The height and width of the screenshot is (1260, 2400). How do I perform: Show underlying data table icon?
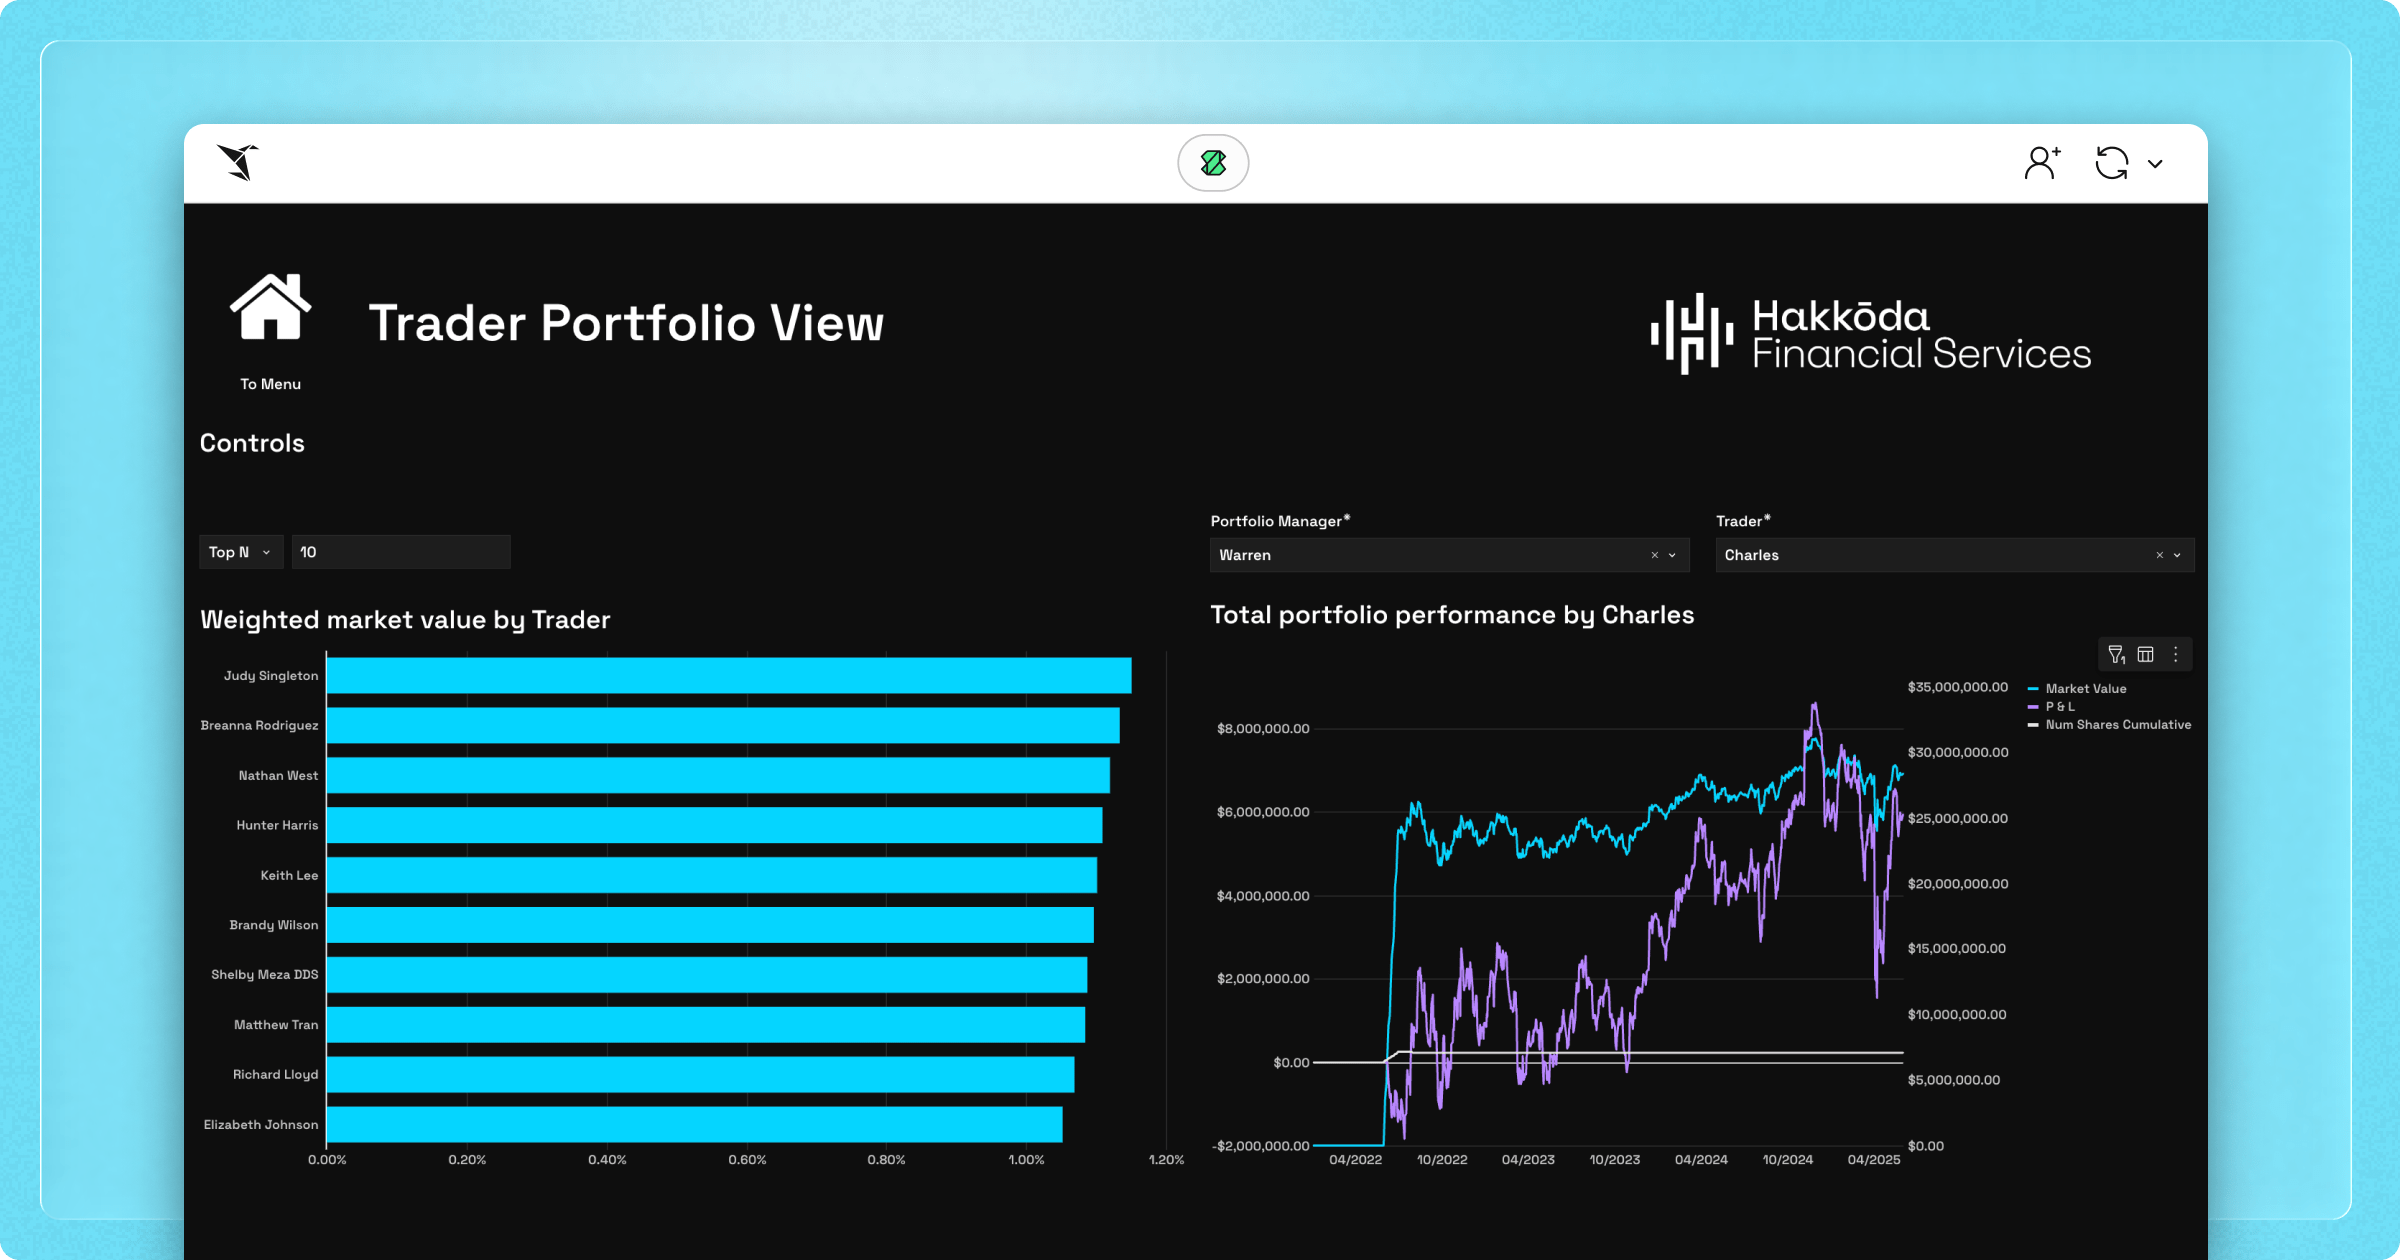pos(2146,655)
